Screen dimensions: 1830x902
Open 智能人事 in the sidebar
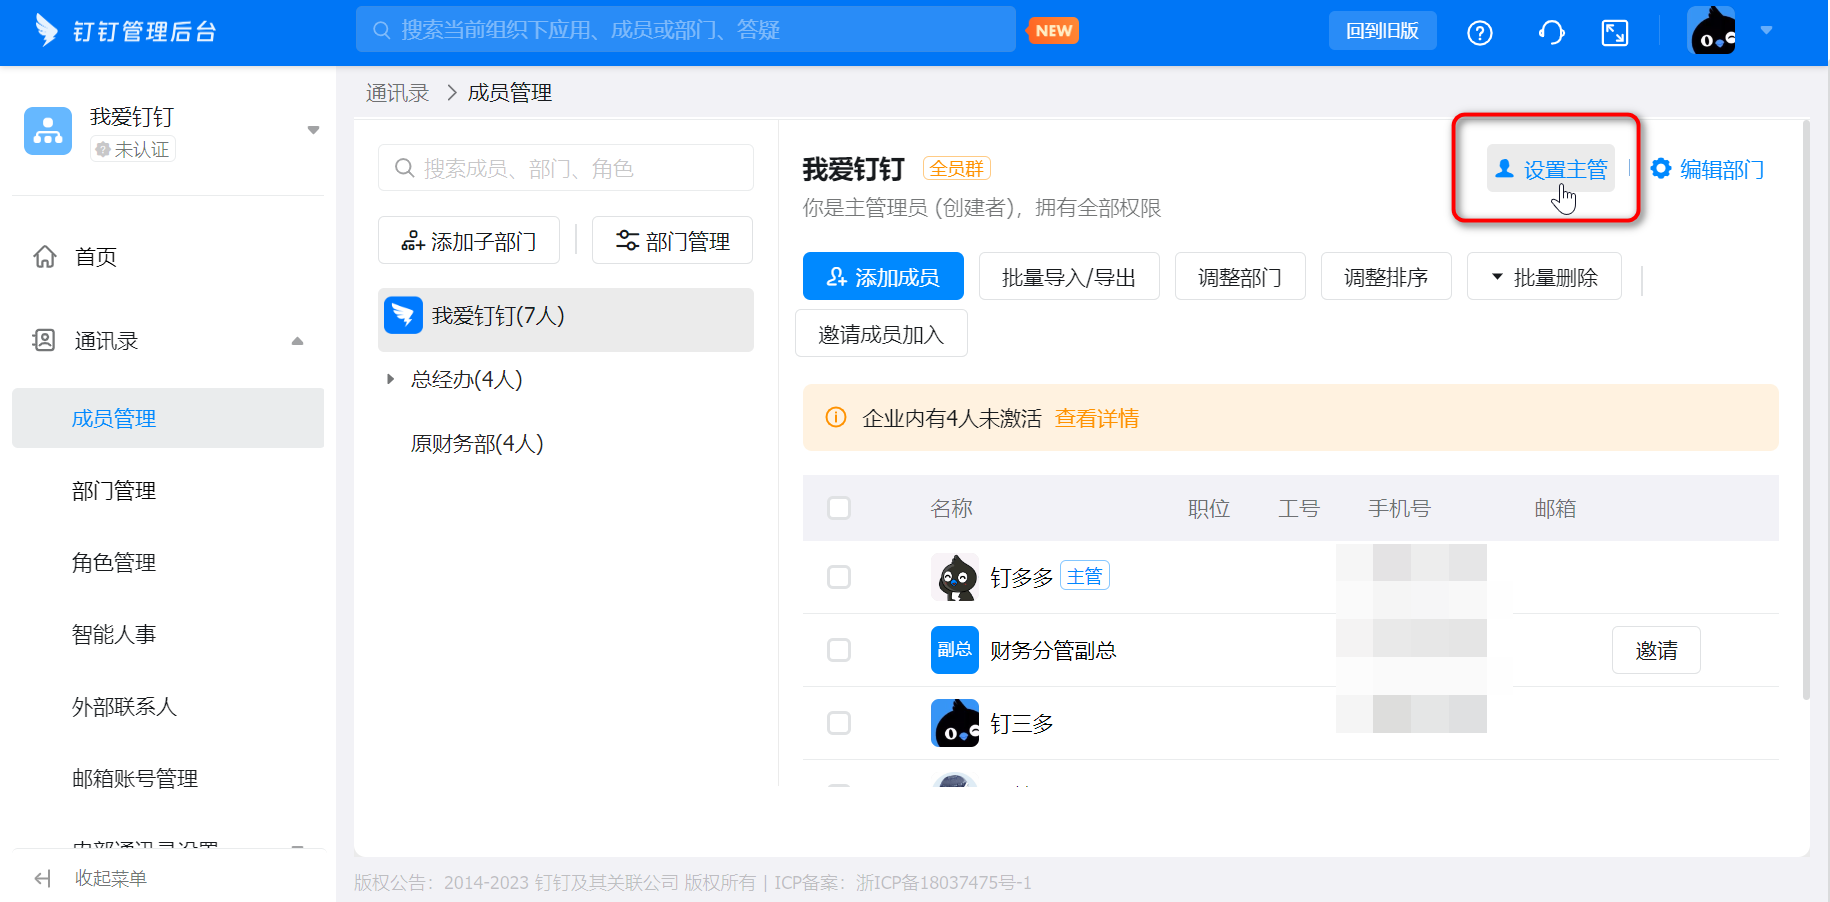click(114, 635)
